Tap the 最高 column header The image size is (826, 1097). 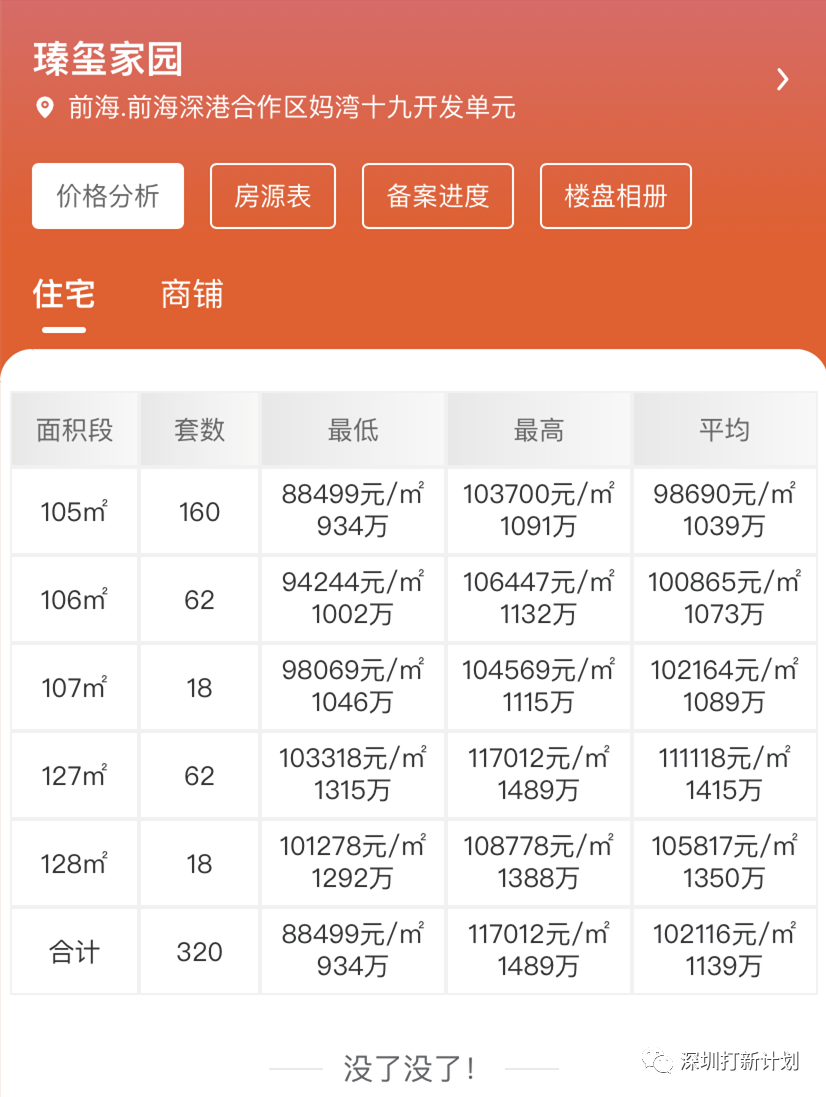tap(539, 430)
